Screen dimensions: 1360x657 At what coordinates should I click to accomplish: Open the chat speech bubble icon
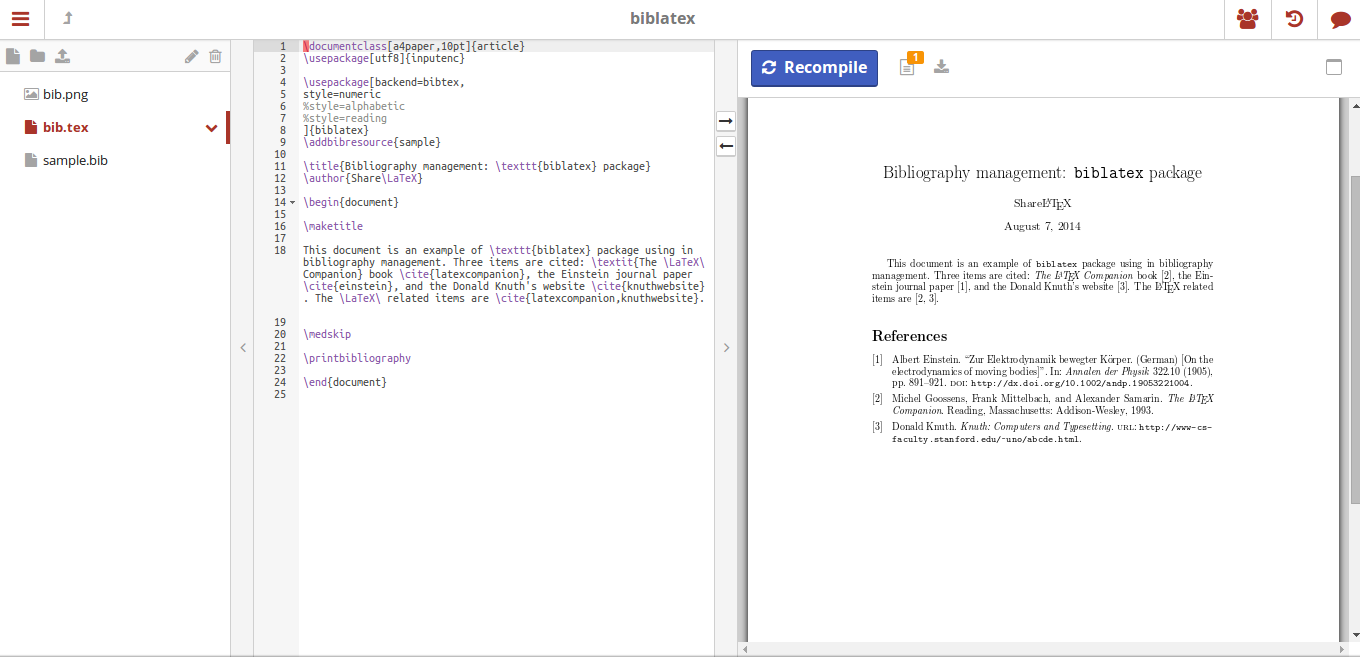(1340, 19)
